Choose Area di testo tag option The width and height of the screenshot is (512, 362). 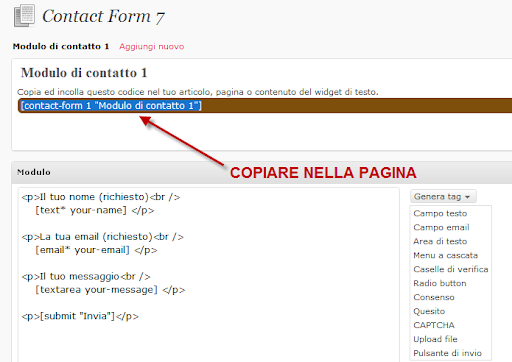[x=440, y=241]
